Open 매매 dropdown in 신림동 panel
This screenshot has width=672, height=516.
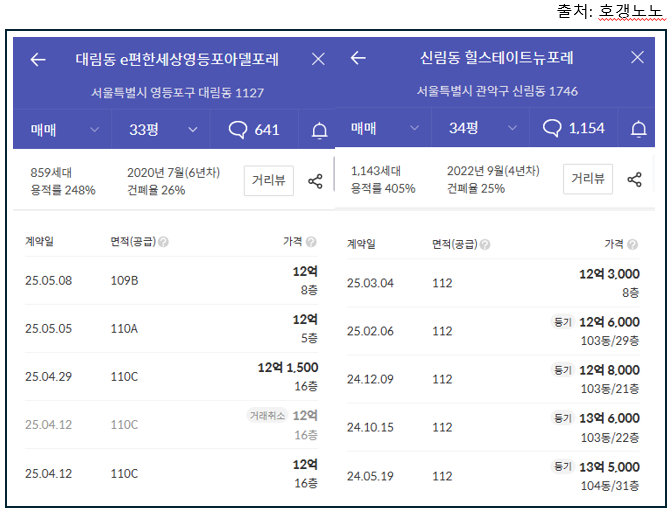[383, 128]
